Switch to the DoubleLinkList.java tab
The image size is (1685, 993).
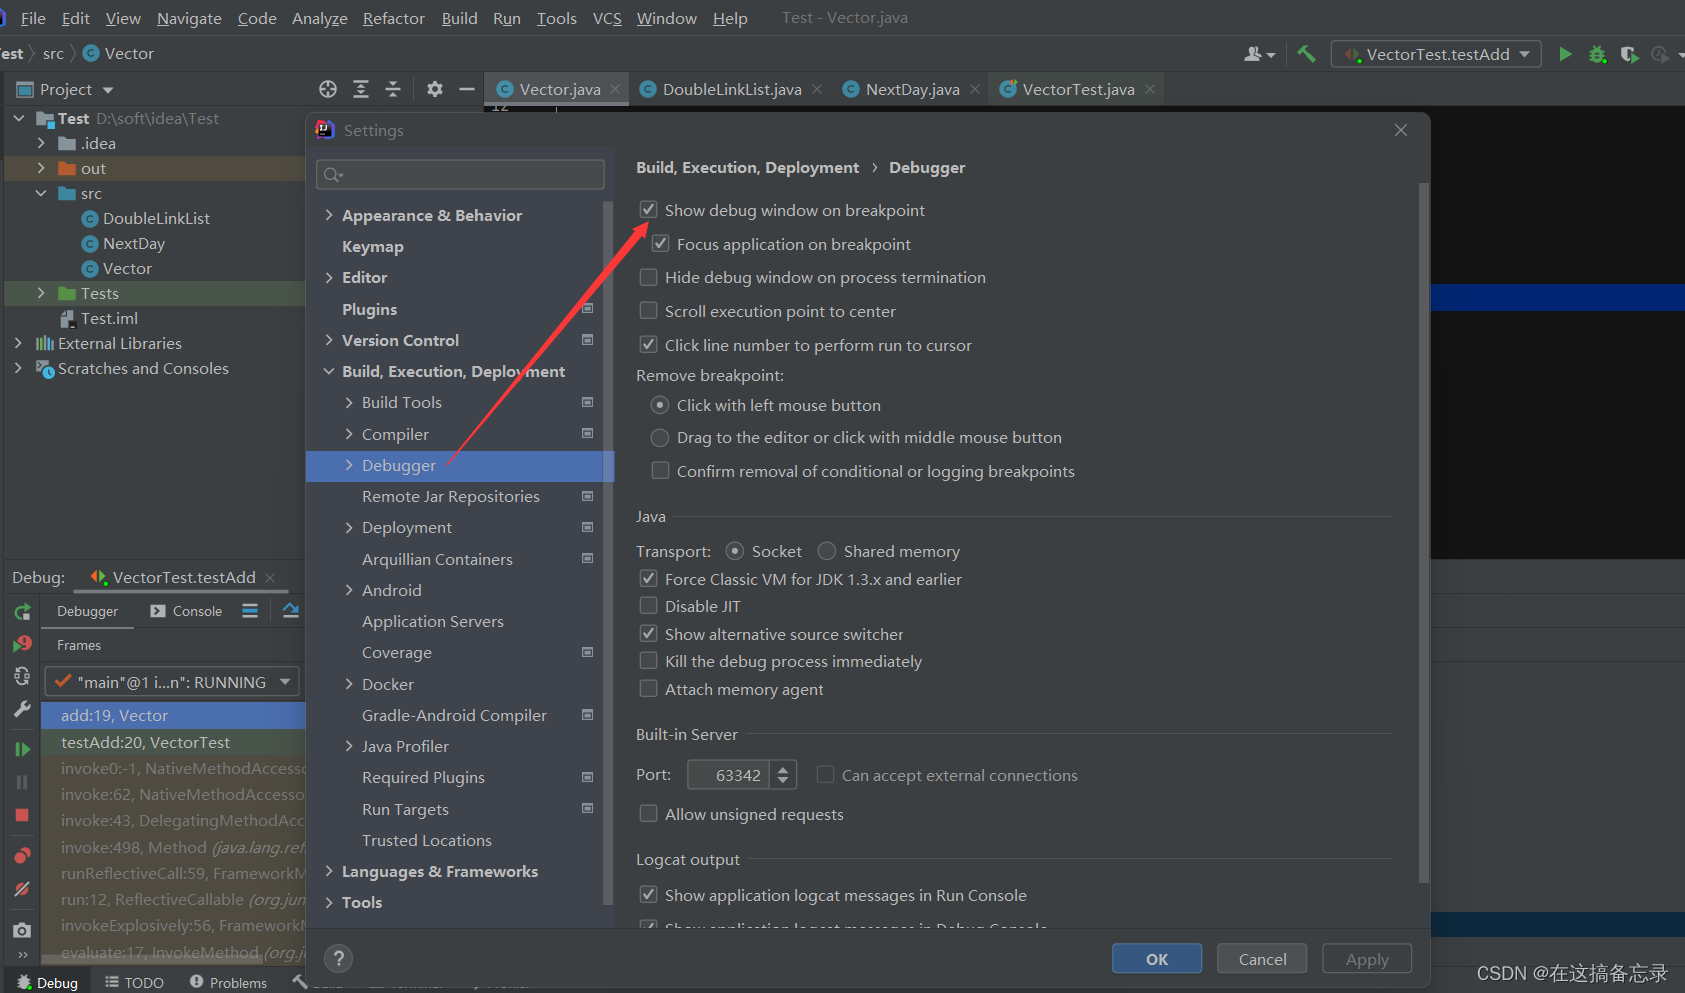pyautogui.click(x=730, y=88)
